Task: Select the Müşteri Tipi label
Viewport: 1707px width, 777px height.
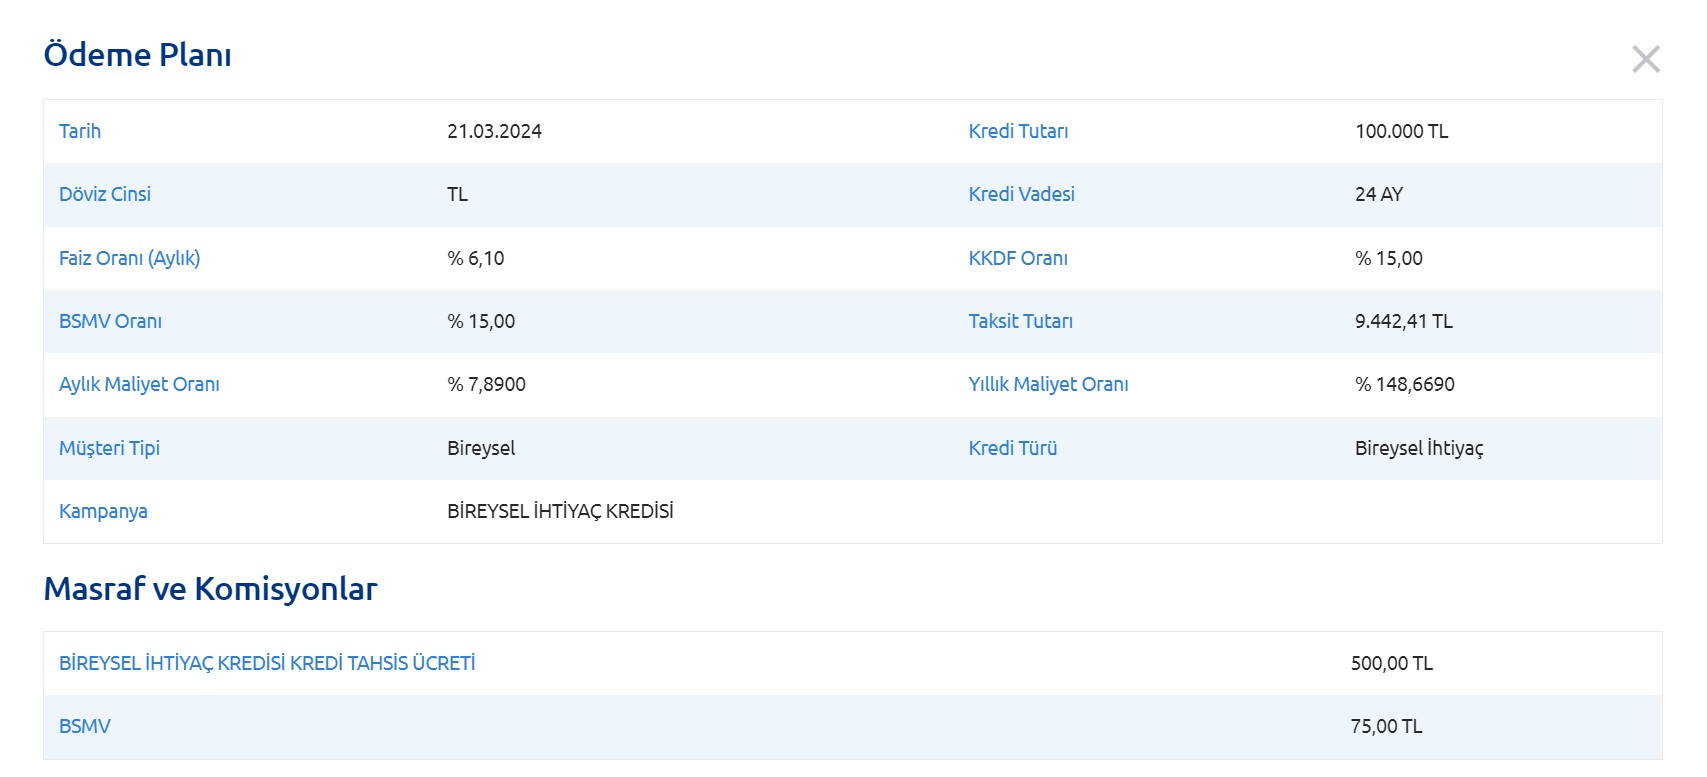Action: click(x=109, y=448)
